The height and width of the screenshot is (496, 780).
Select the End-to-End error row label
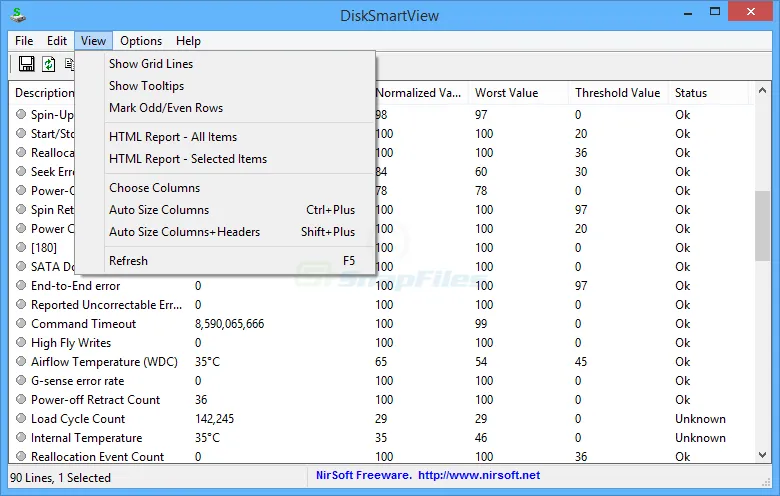pyautogui.click(x=76, y=286)
